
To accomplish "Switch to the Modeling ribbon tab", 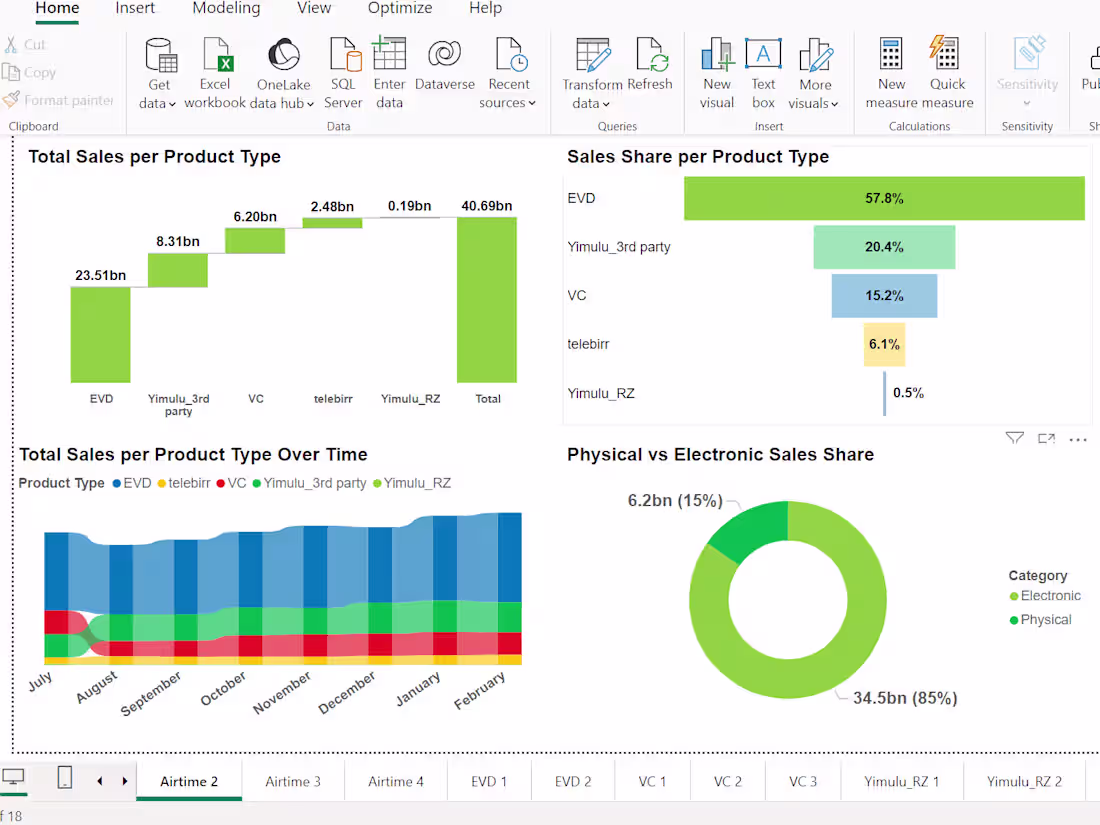I will 226,8.
